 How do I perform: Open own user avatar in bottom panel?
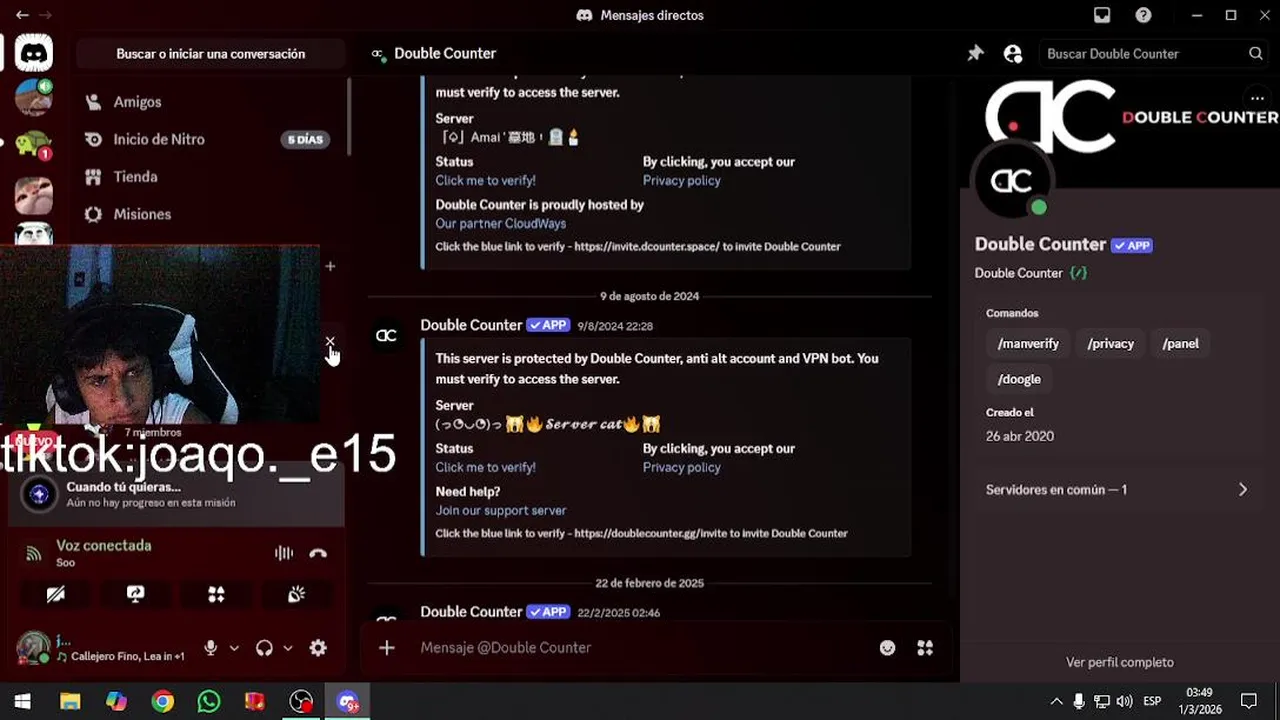click(33, 648)
